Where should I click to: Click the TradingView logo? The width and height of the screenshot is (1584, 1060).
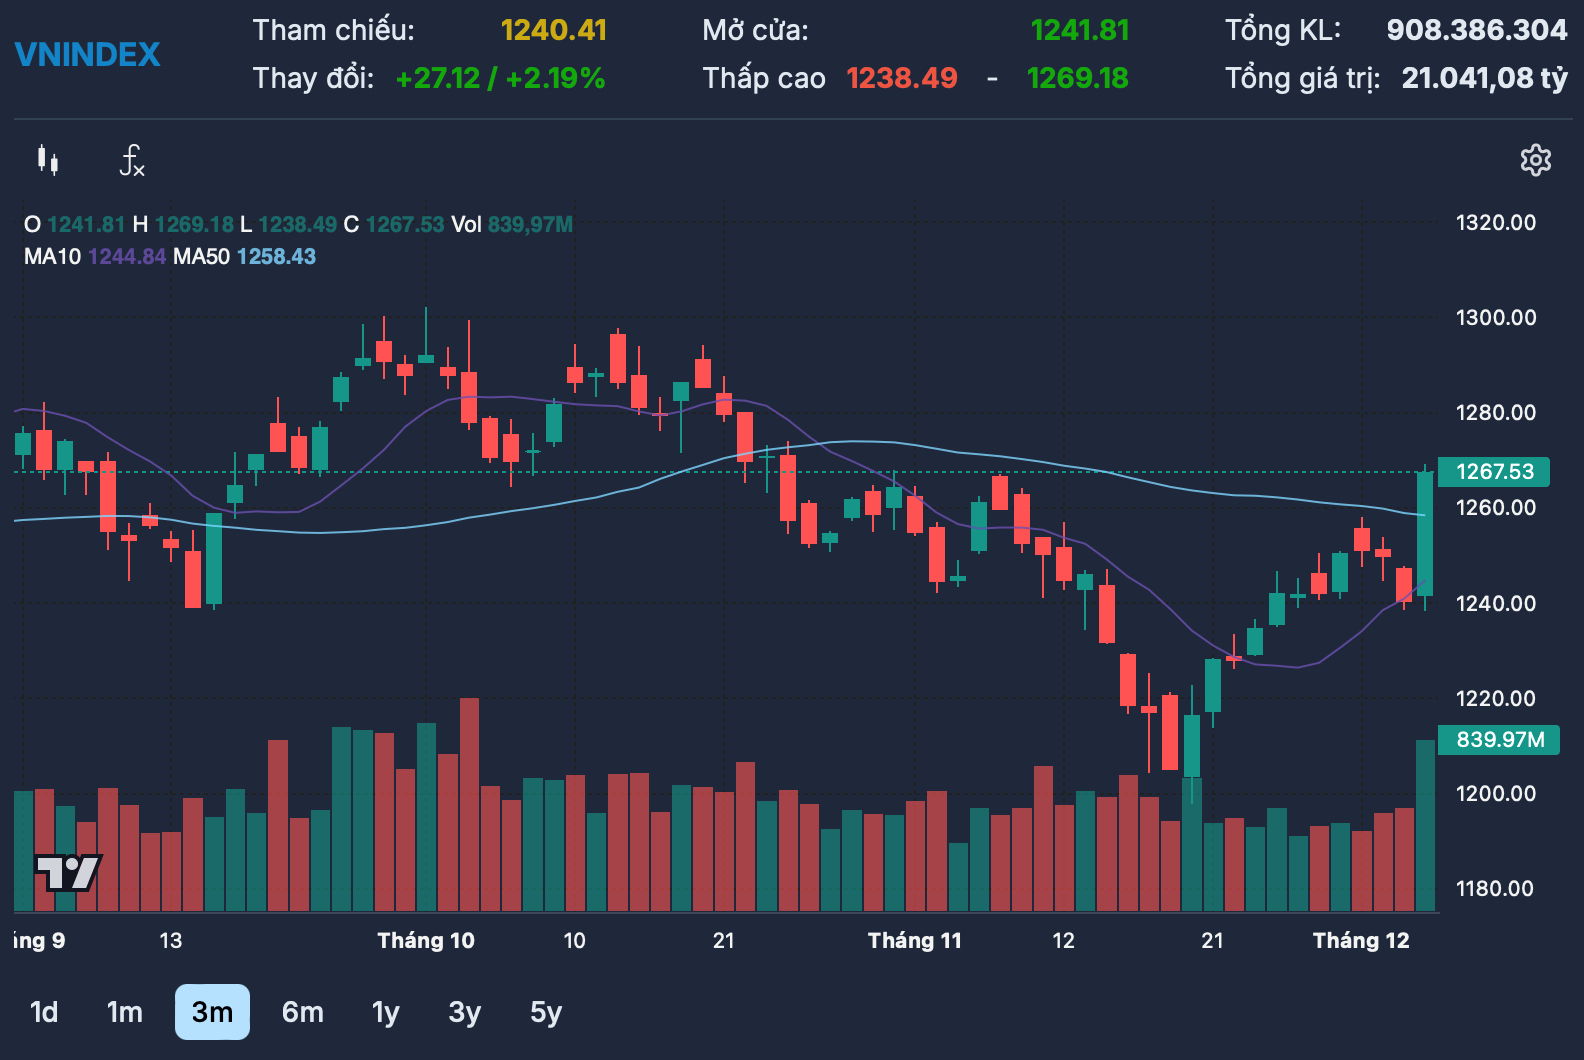[68, 873]
